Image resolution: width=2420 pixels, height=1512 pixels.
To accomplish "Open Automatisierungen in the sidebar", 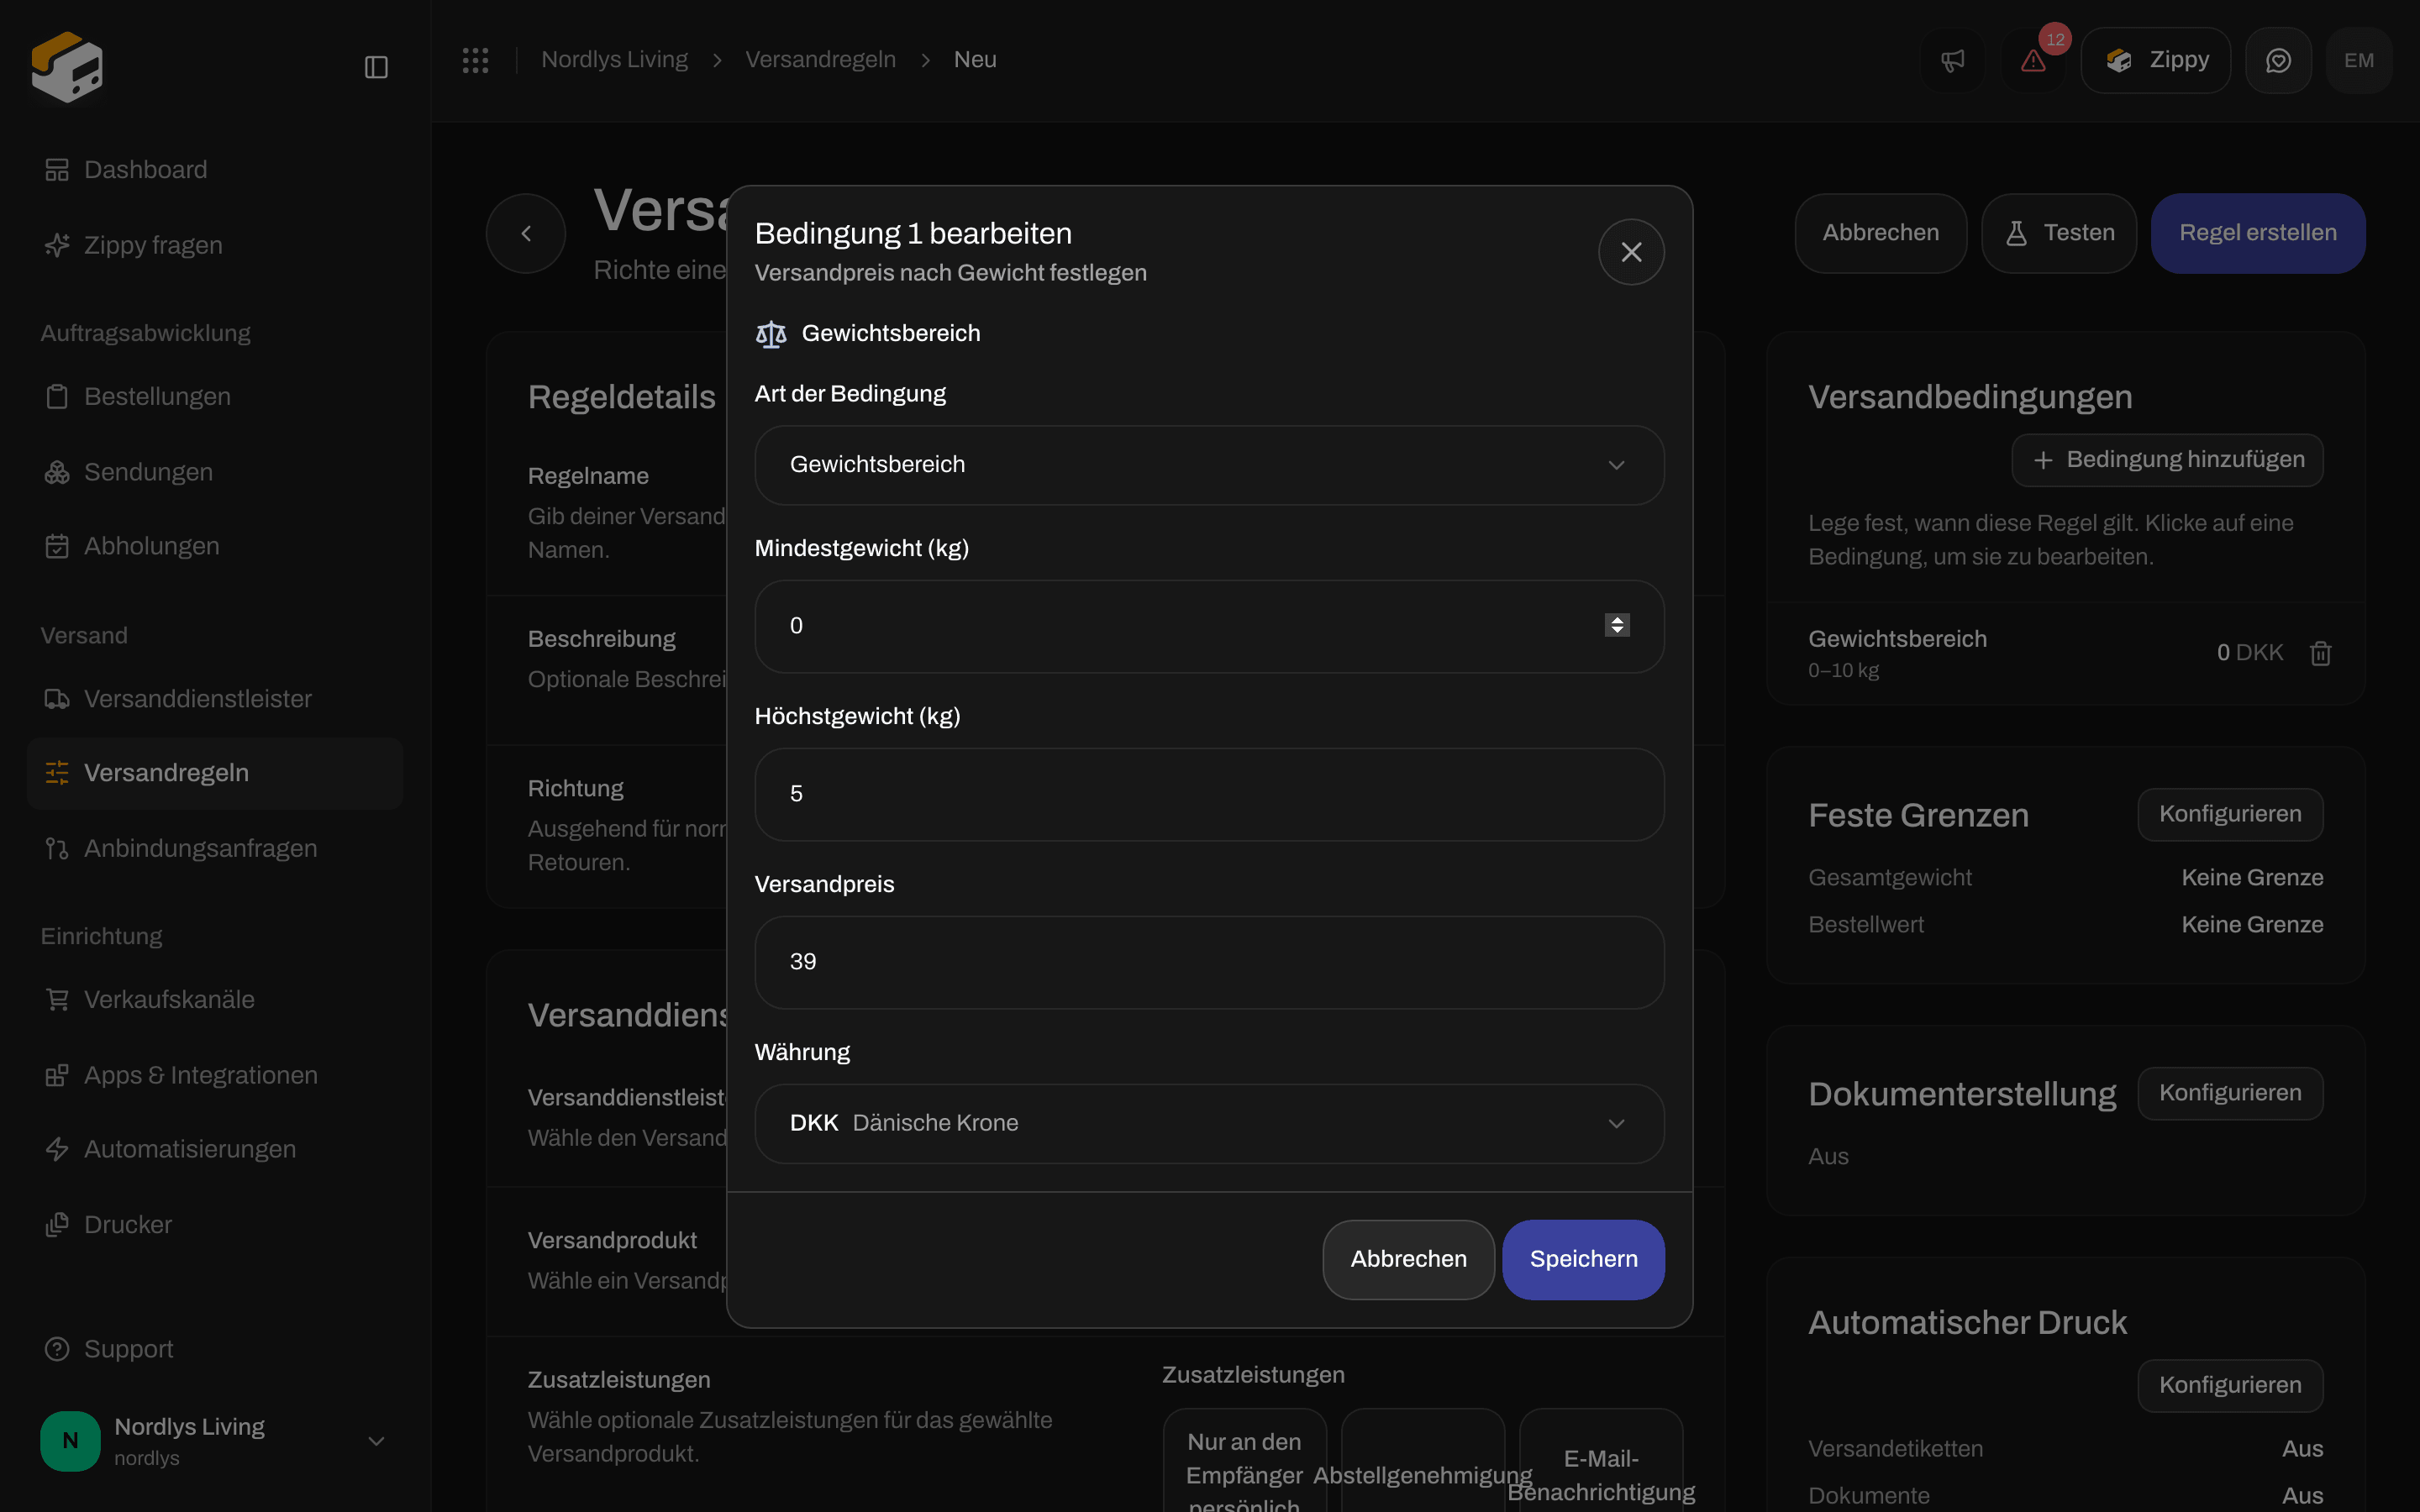I will tap(215, 1149).
